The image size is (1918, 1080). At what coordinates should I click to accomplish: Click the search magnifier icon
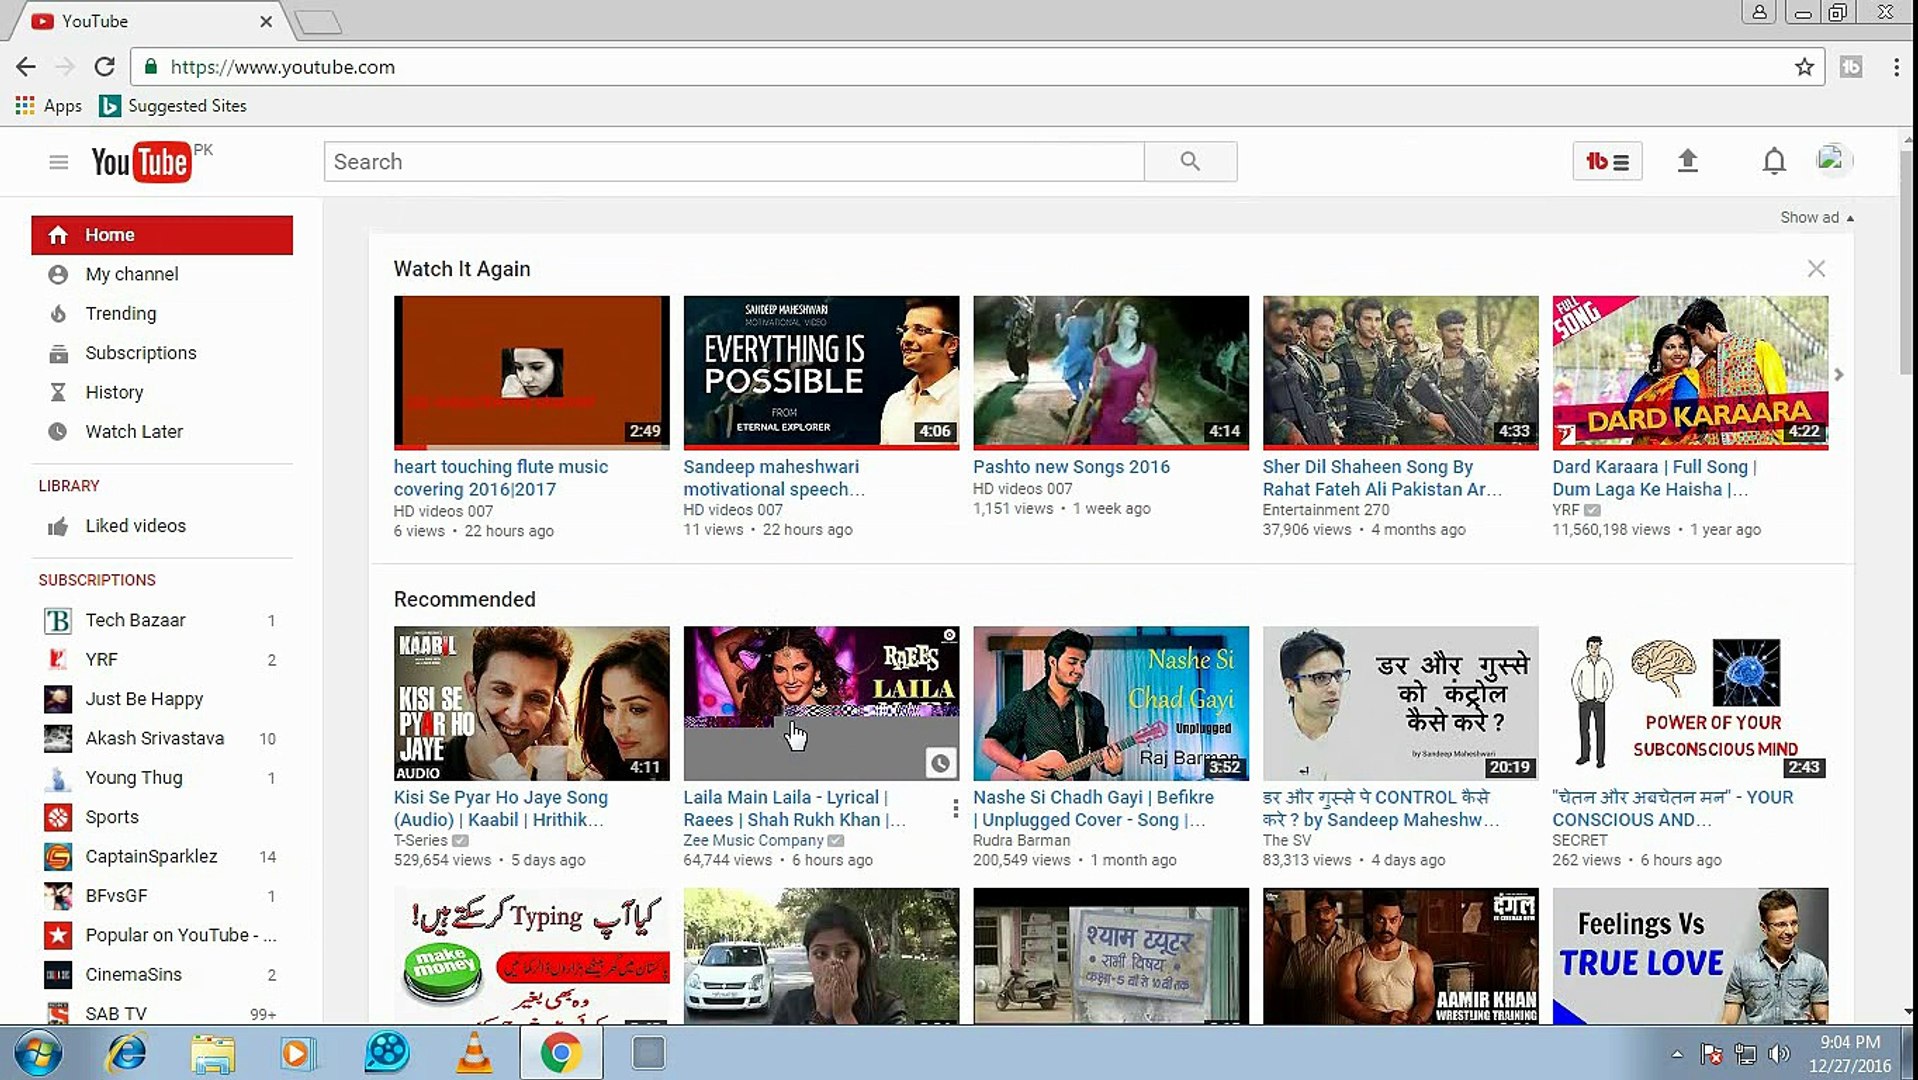(x=1189, y=161)
